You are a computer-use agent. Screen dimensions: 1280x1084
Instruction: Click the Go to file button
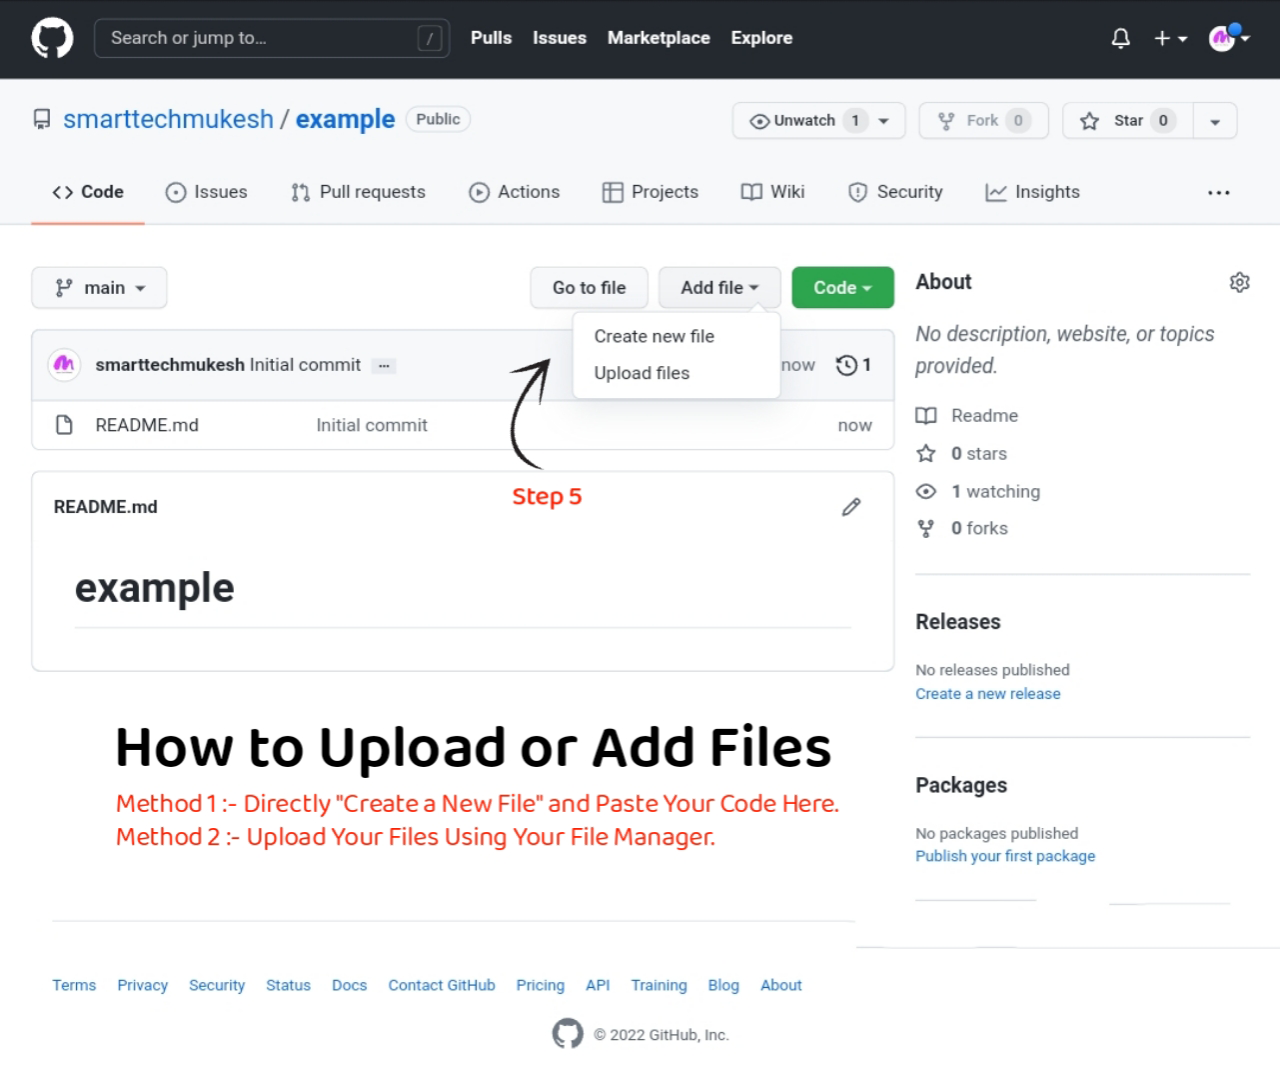click(589, 288)
